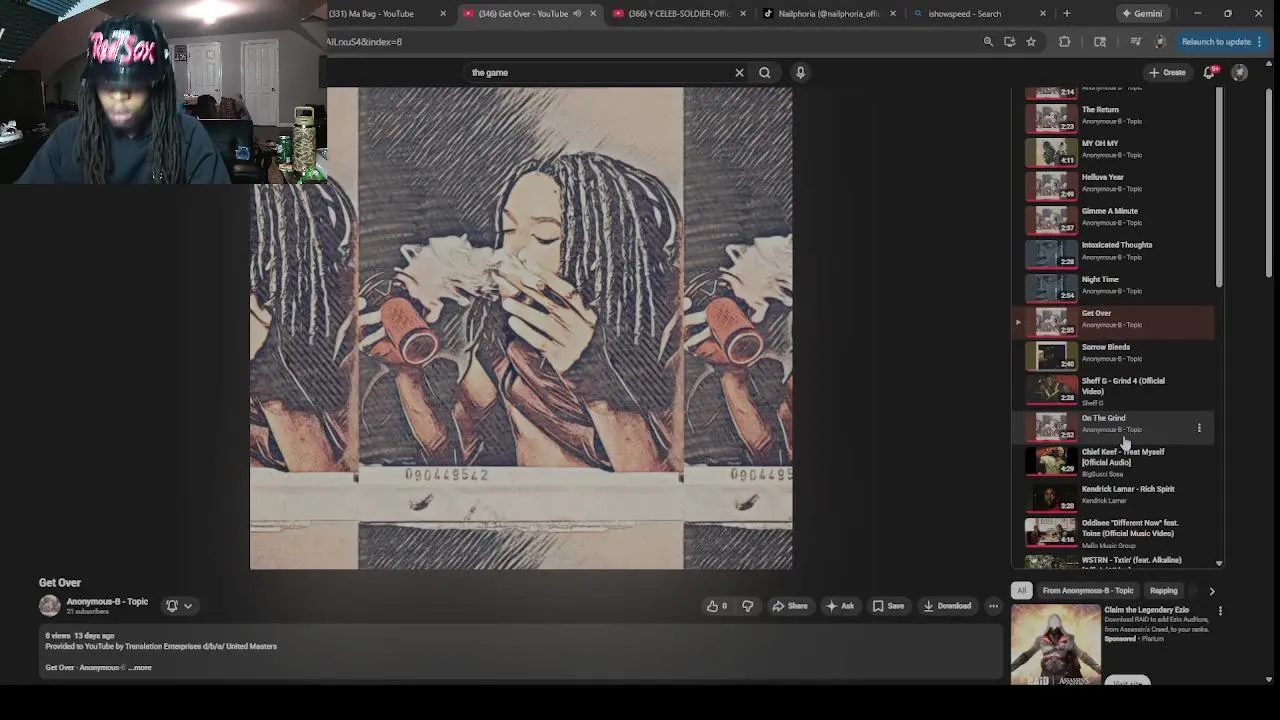The image size is (1280, 720).
Task: Click the Get Over video title
Action: (60, 583)
